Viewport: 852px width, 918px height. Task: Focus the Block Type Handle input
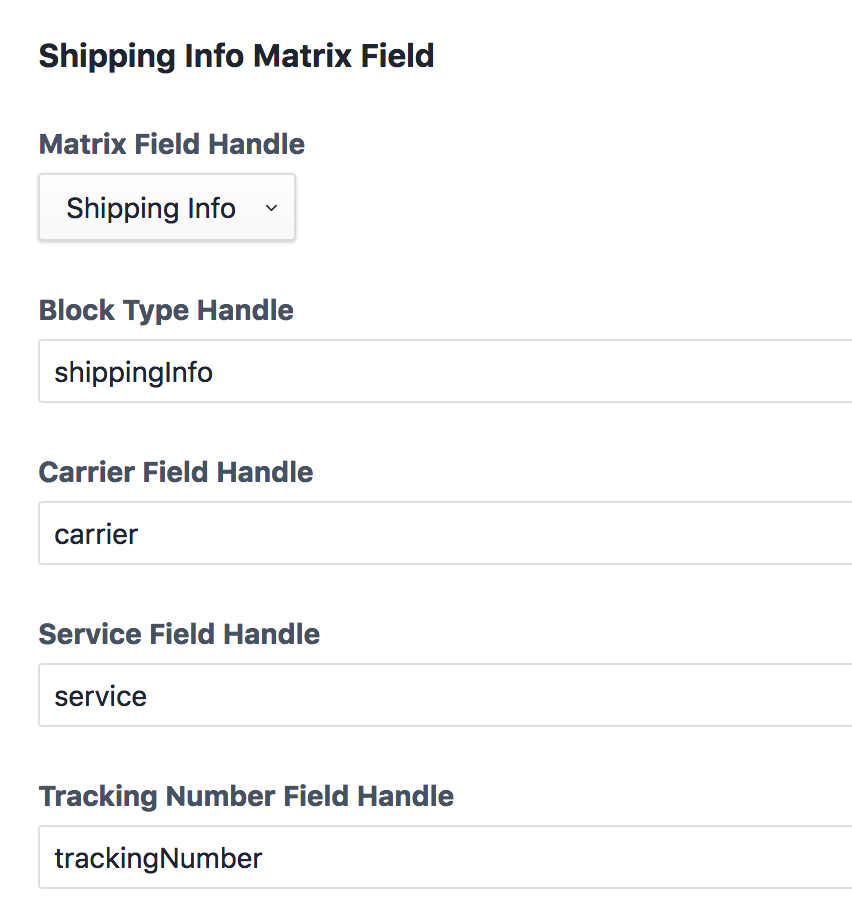[445, 372]
